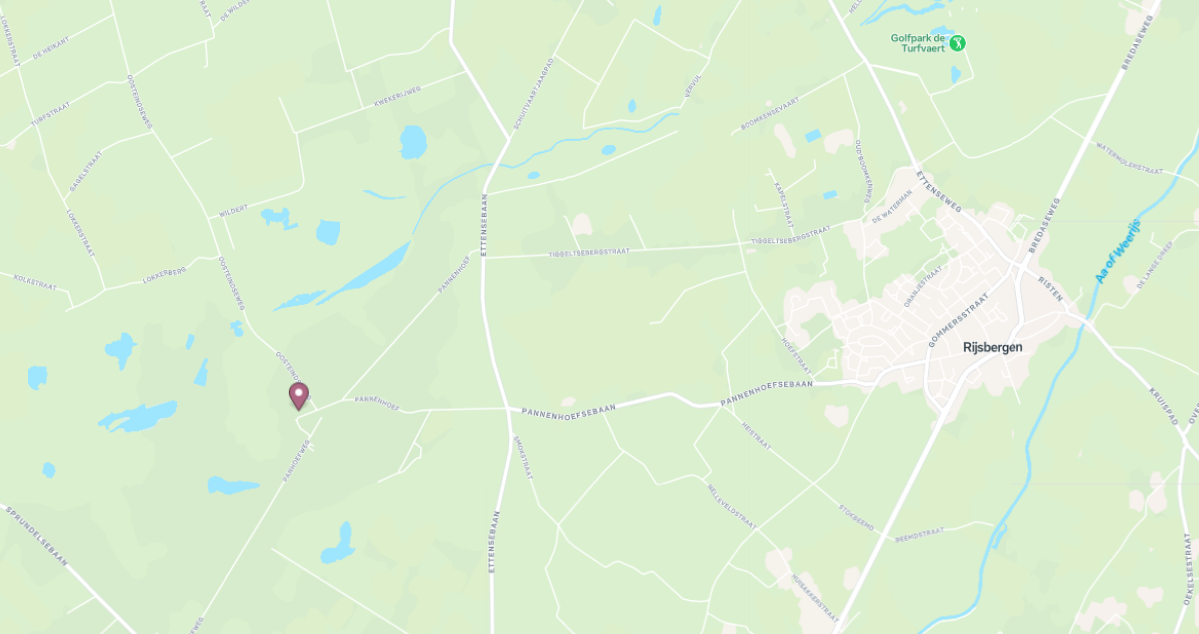
Task: Click the Nelleveldstraat road label
Action: pos(732,507)
